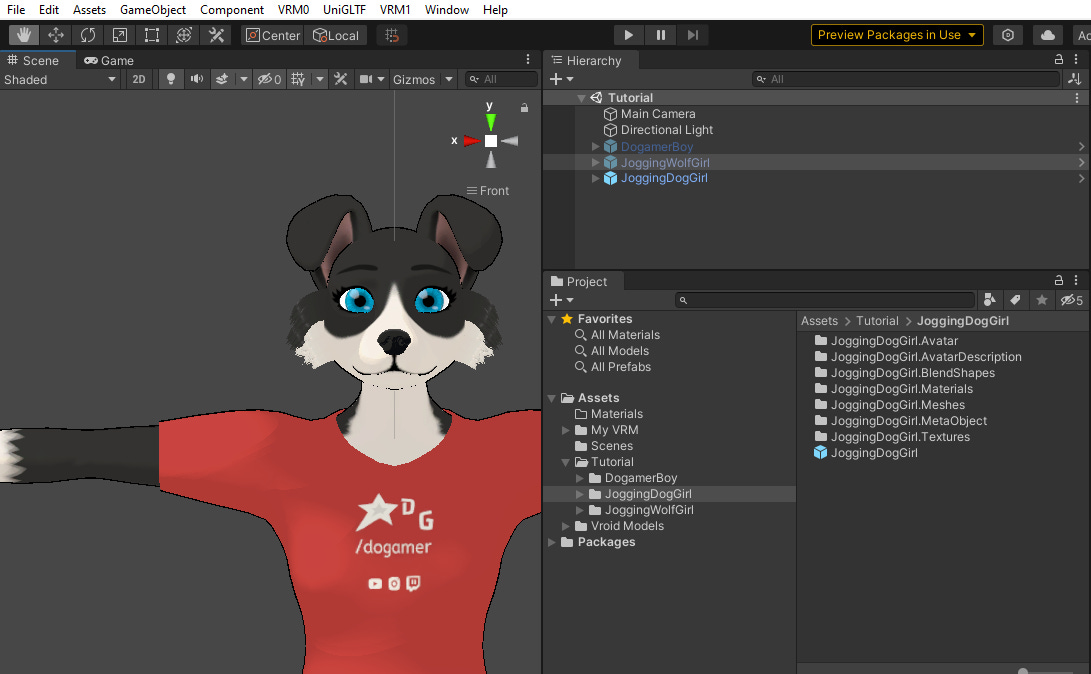The width and height of the screenshot is (1091, 674).
Task: Click Scene view search field
Action: pyautogui.click(x=502, y=79)
